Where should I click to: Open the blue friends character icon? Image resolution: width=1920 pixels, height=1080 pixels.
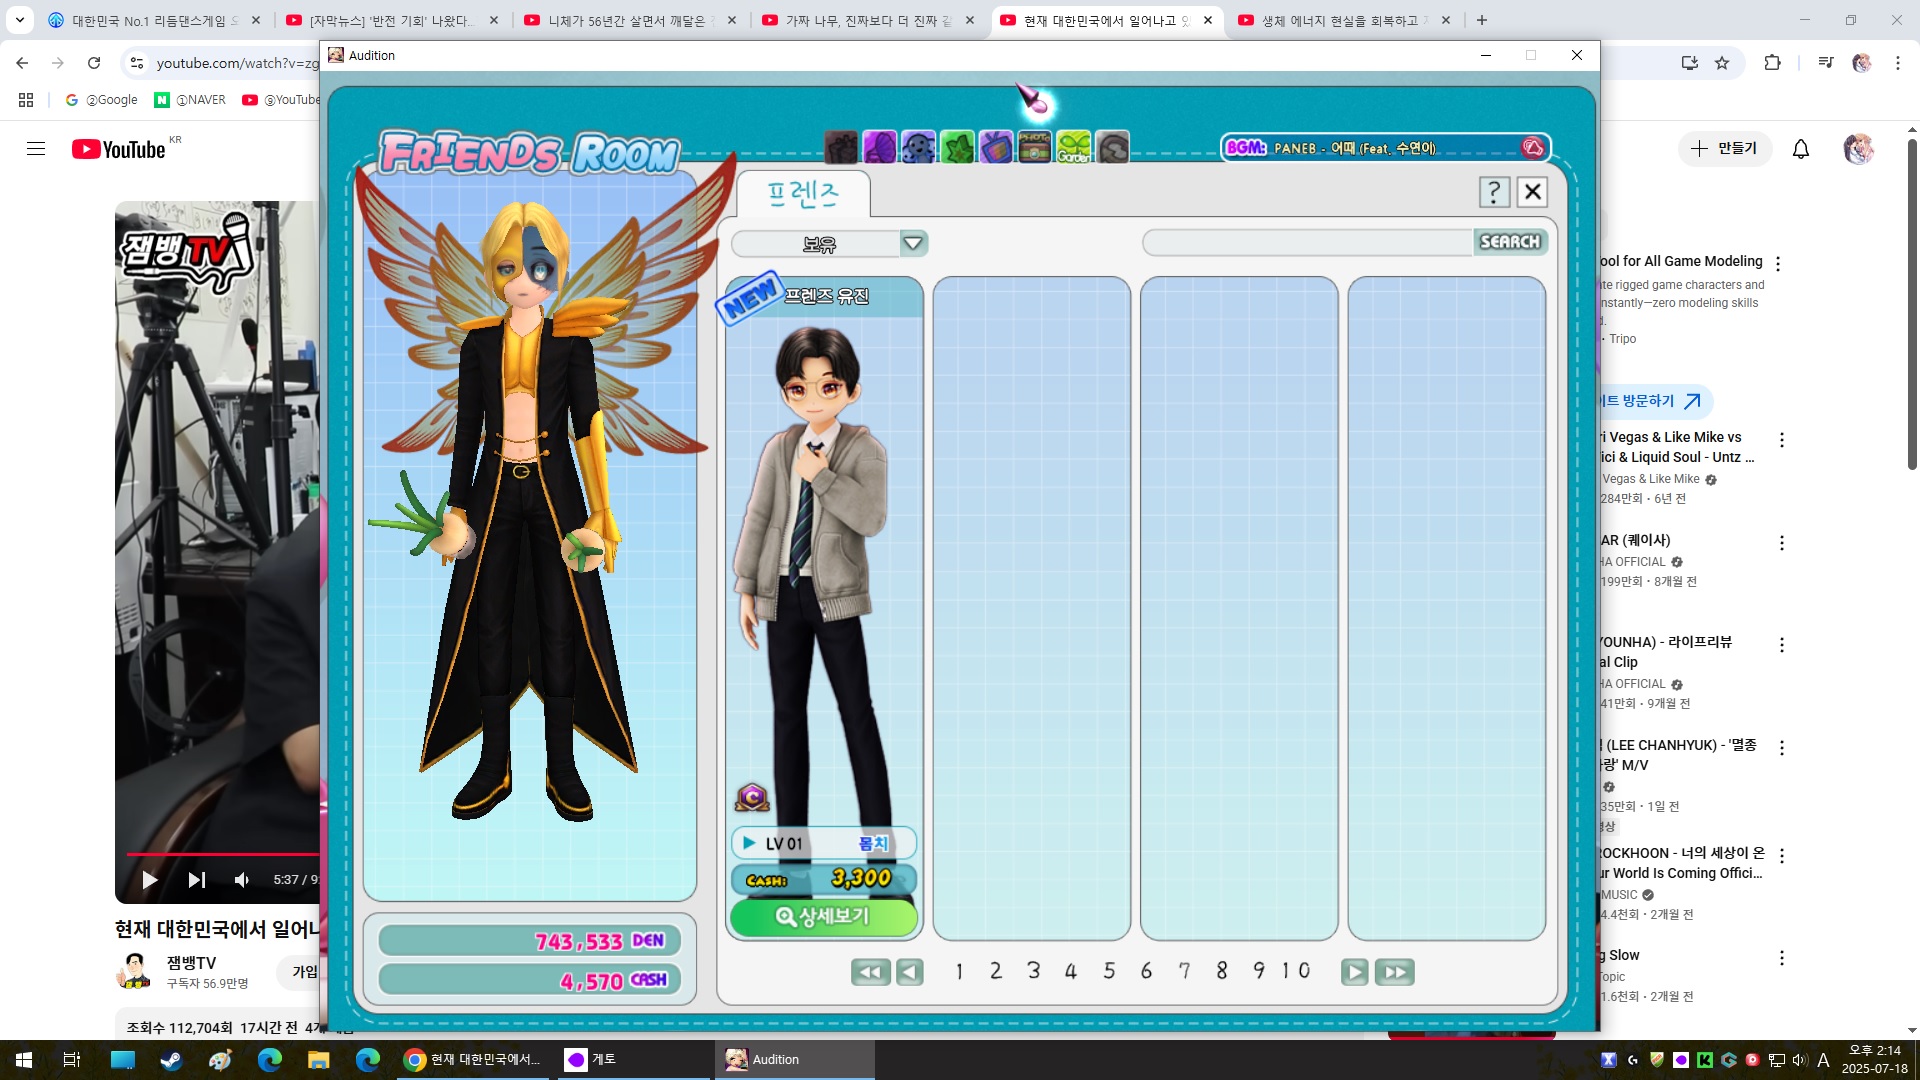click(918, 148)
